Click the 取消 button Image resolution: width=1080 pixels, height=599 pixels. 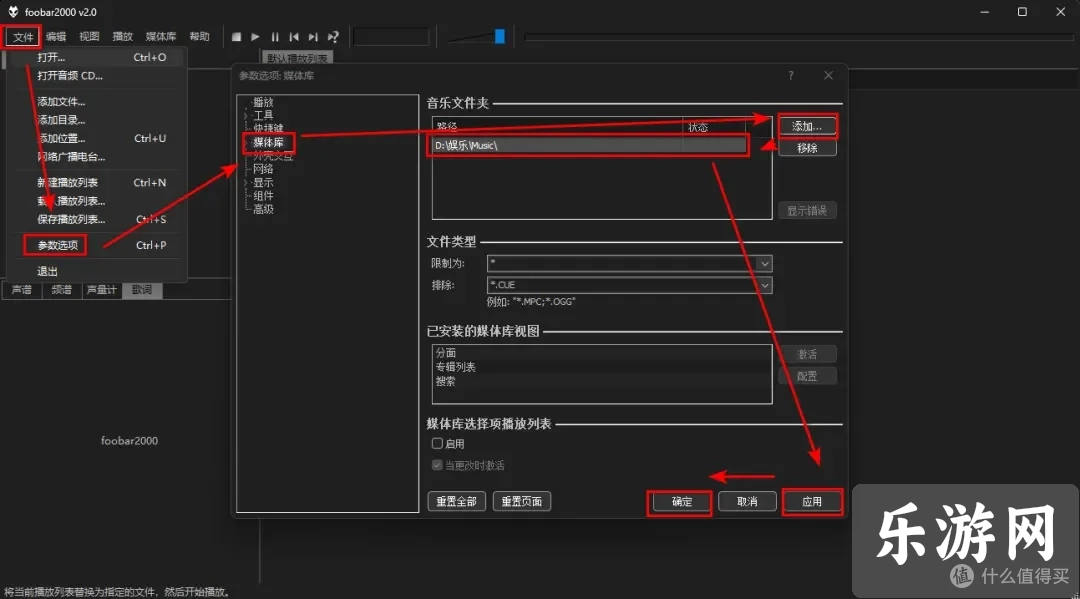(x=747, y=501)
